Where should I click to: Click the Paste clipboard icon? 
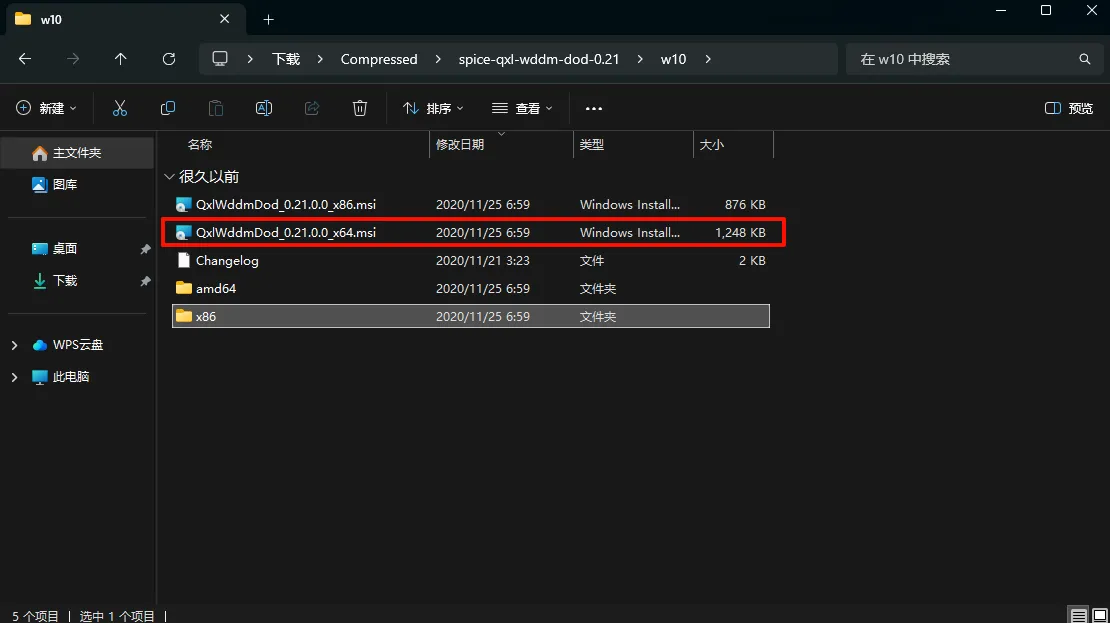click(x=216, y=108)
